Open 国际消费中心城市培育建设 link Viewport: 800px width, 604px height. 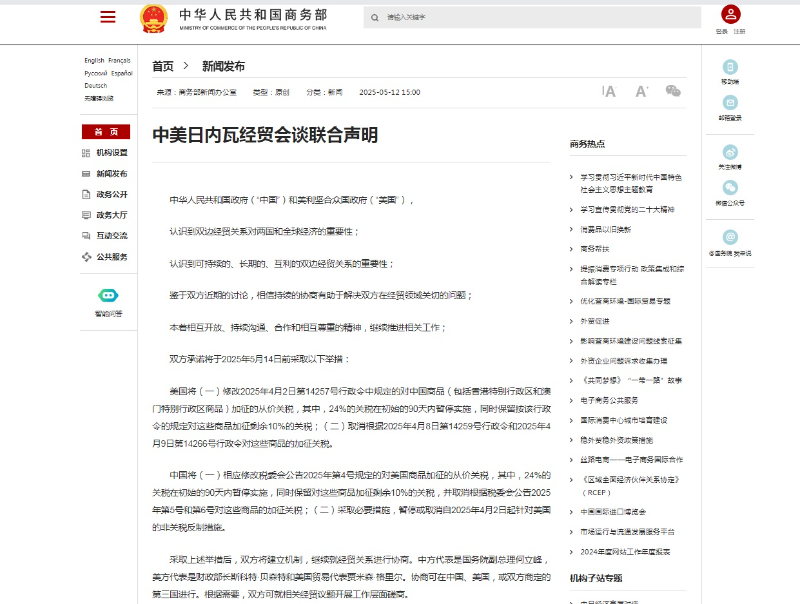click(624, 420)
